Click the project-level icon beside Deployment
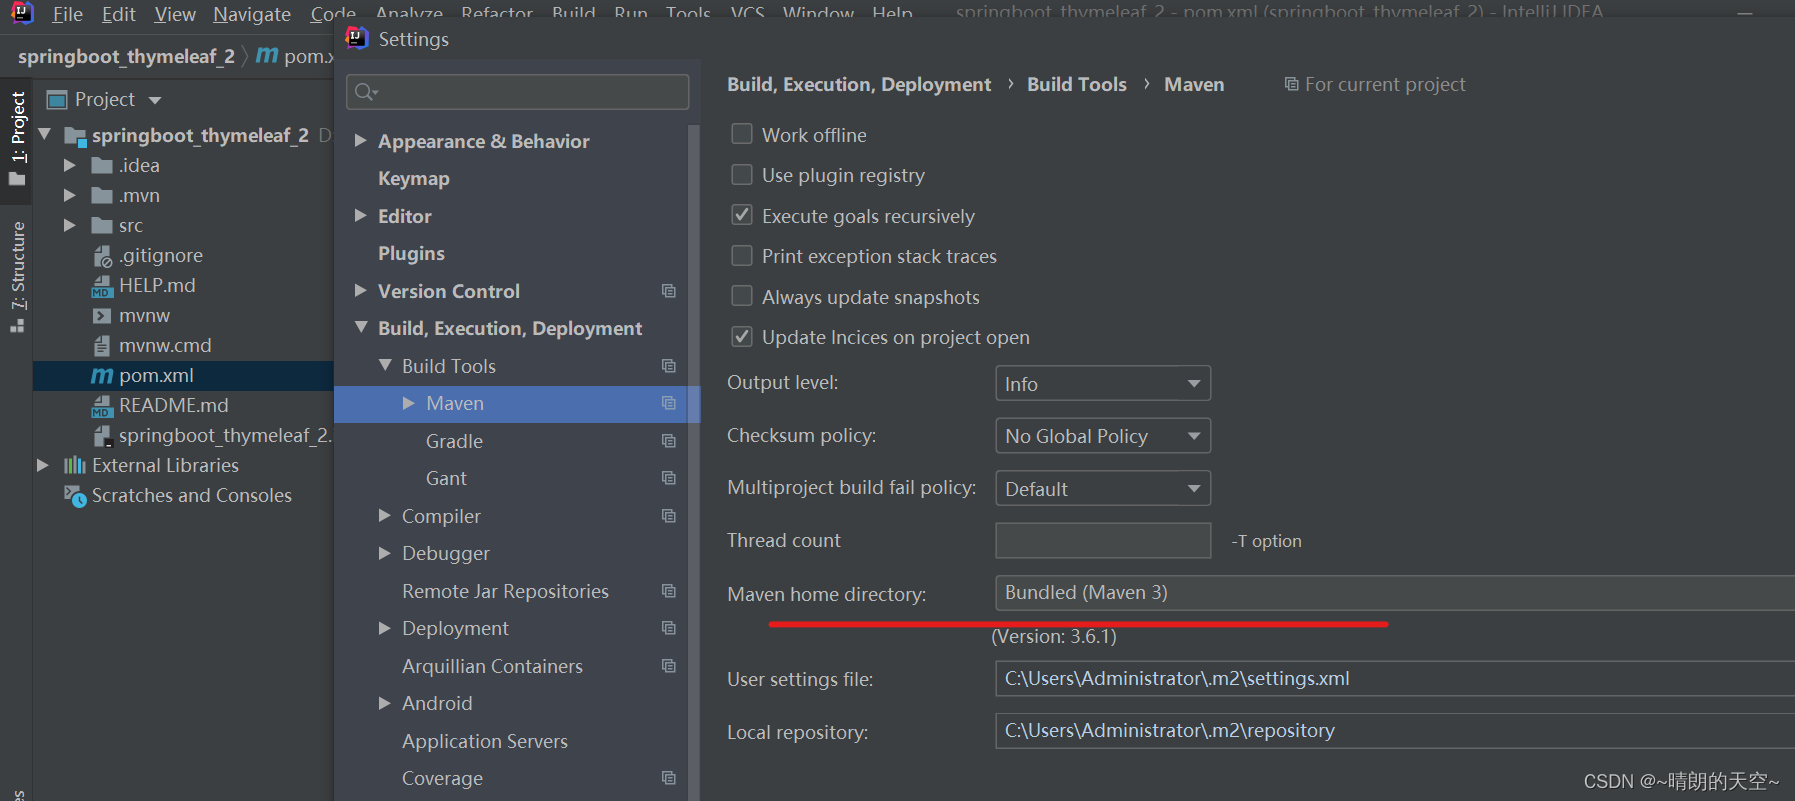The height and width of the screenshot is (801, 1795). click(x=669, y=628)
